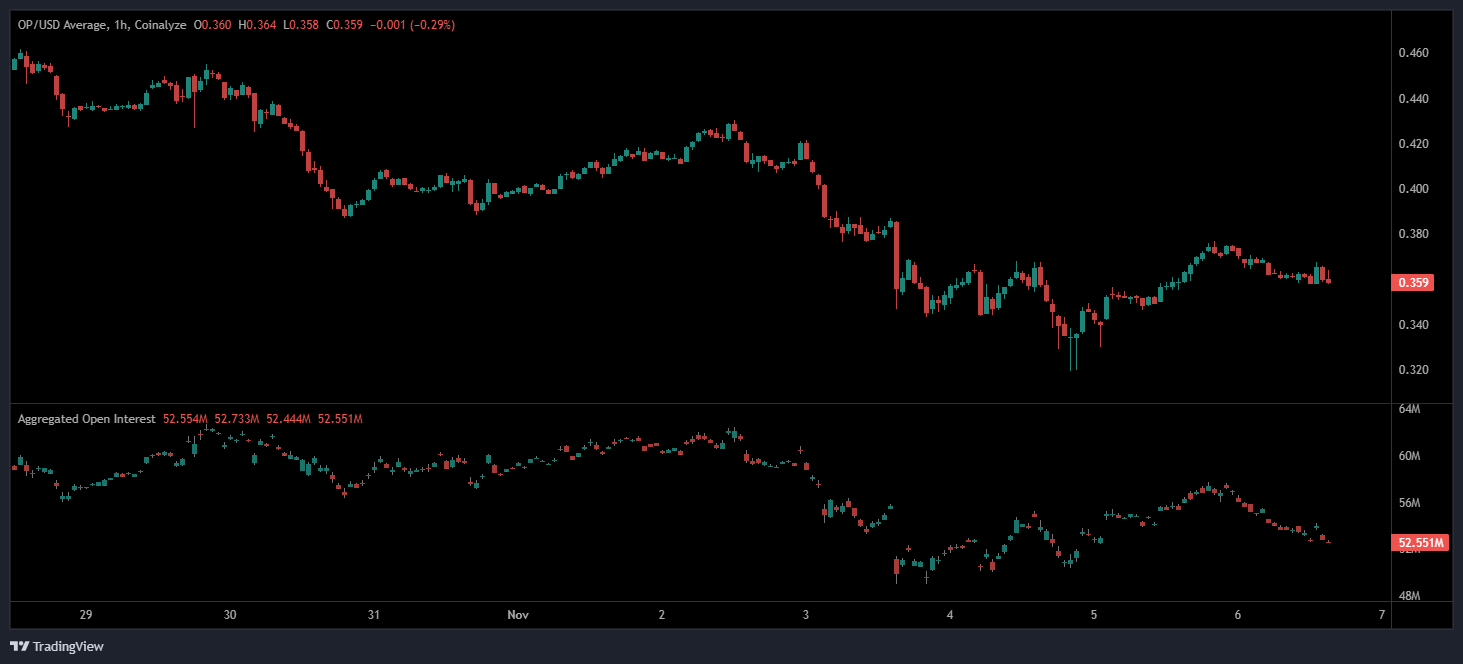Click the red 52.551M open interest tag
1463x664 pixels.
coord(1421,543)
